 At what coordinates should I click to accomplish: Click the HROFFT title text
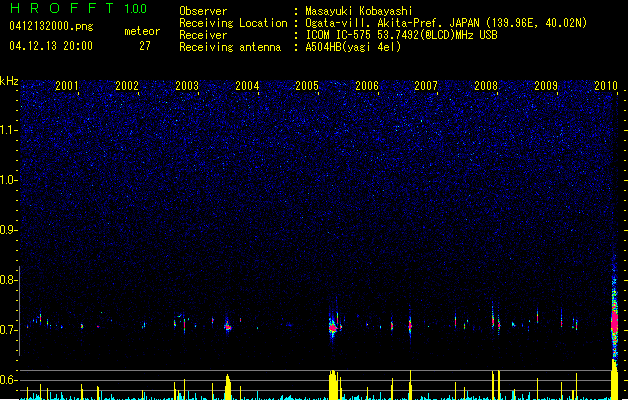tap(62, 8)
